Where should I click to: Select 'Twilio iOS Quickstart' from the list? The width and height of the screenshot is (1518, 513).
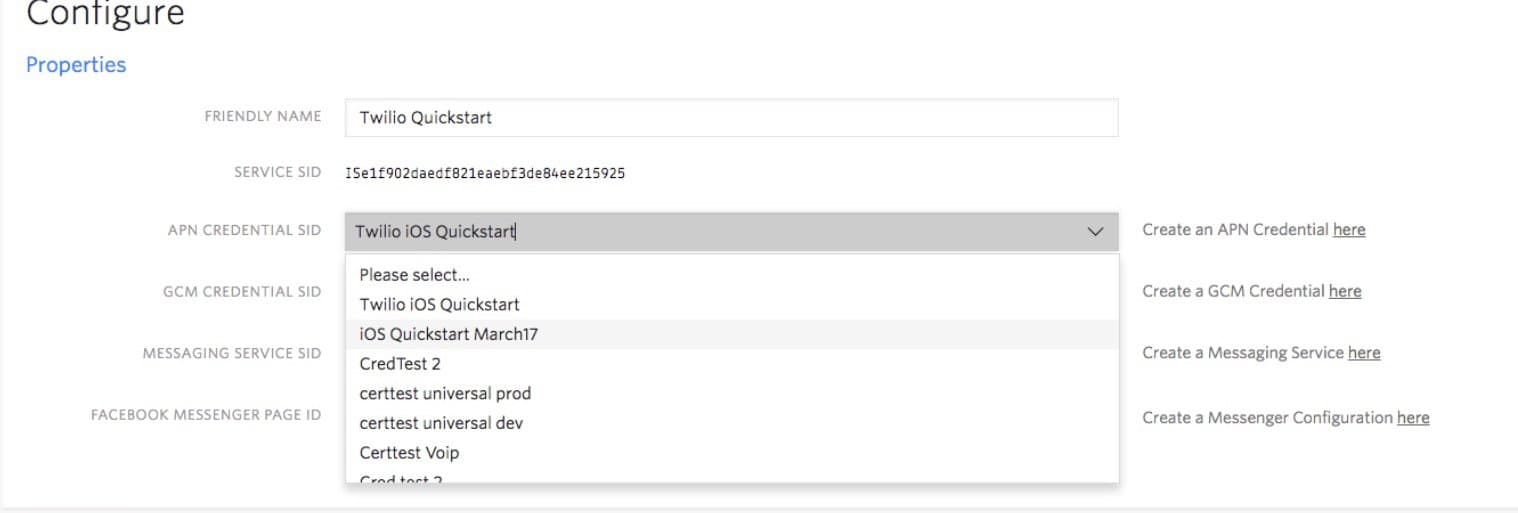pos(439,304)
